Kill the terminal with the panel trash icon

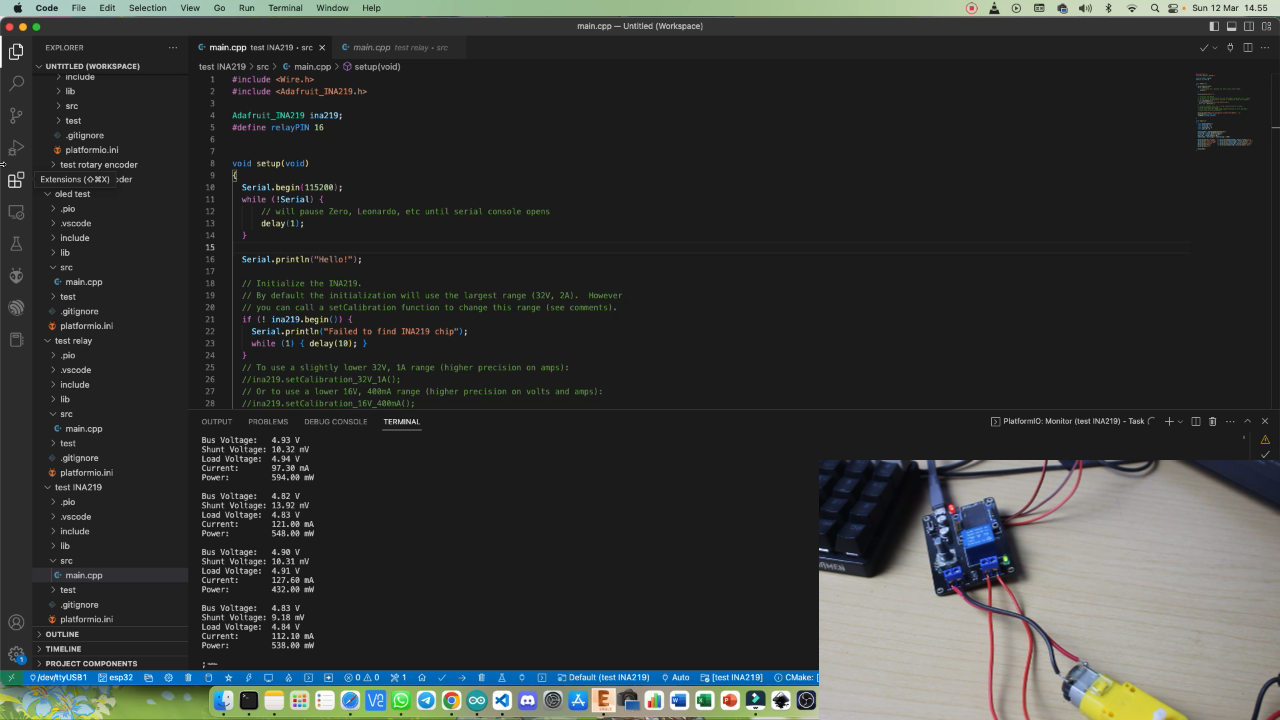coord(1212,421)
